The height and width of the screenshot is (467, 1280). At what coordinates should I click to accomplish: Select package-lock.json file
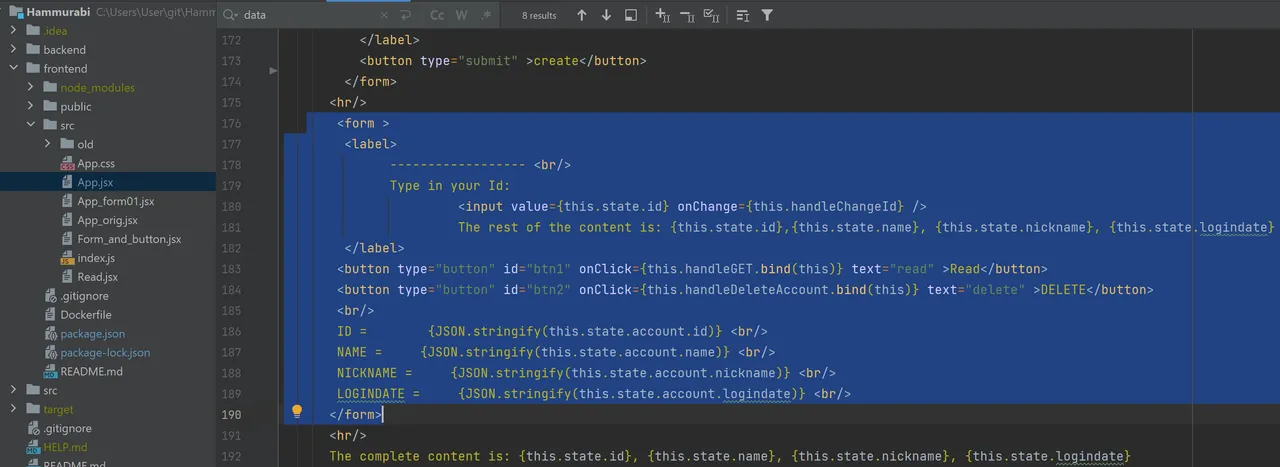click(x=105, y=353)
